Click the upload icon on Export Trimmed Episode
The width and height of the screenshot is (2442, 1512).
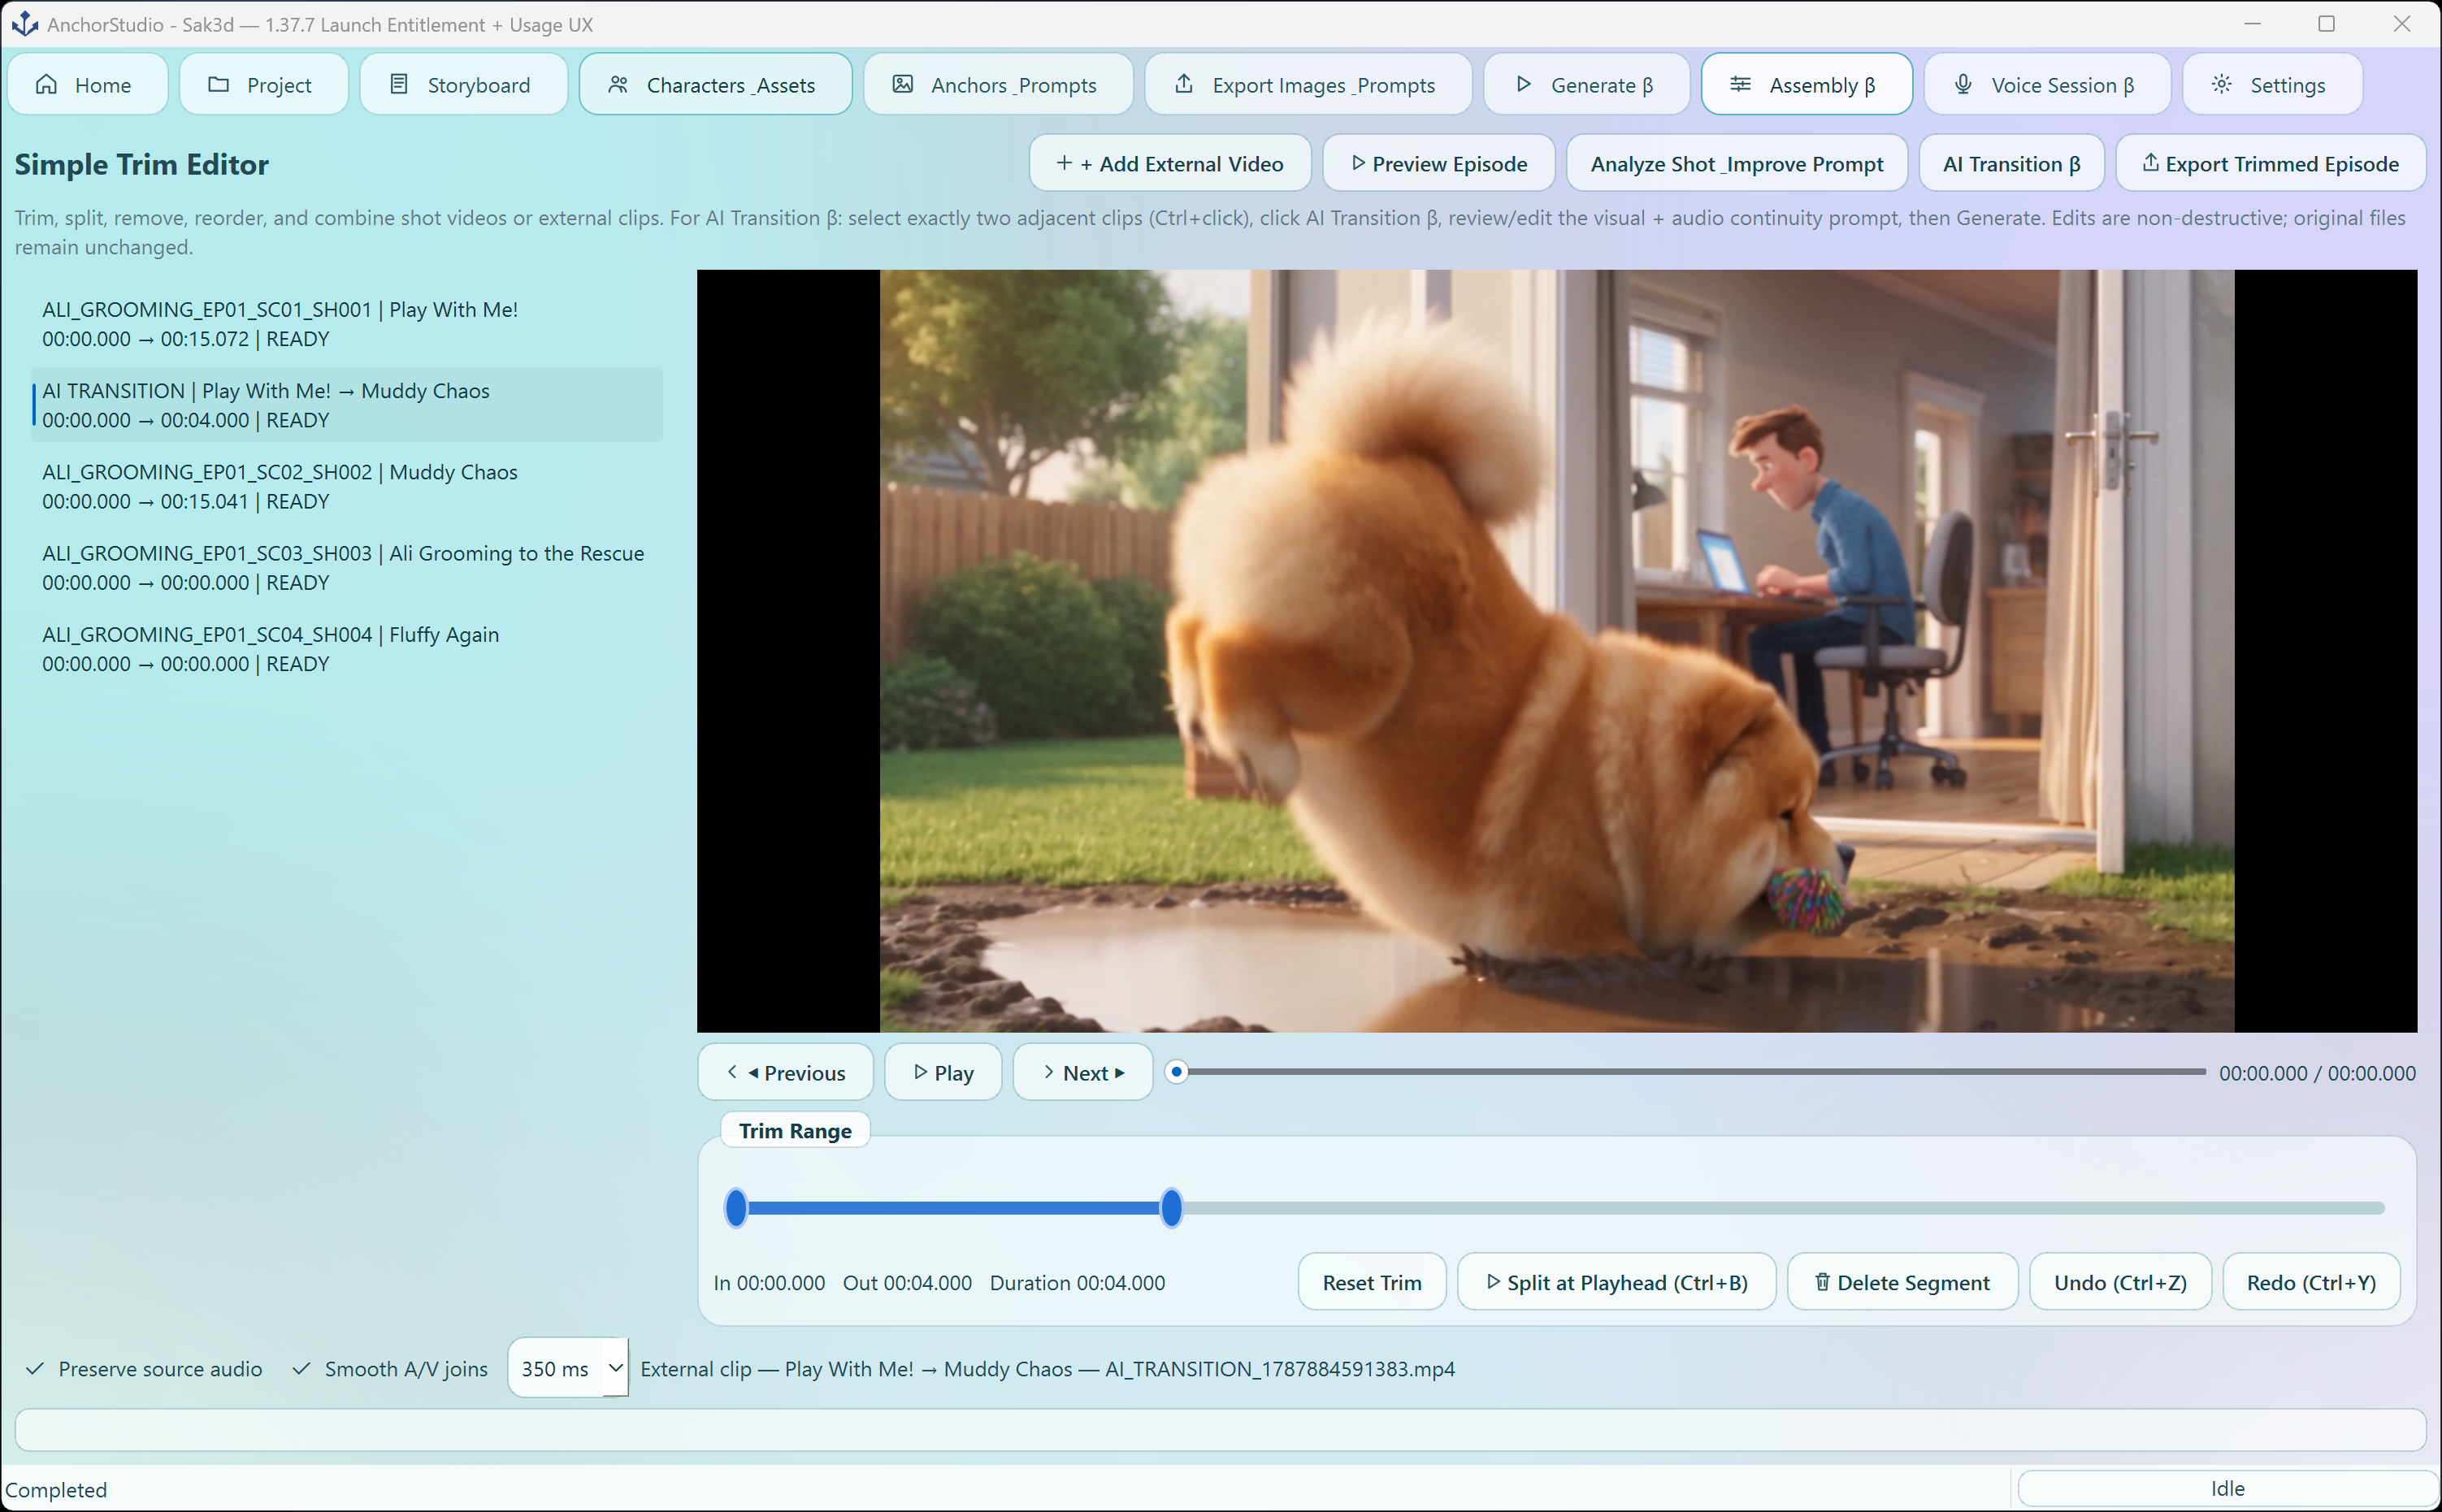[2150, 163]
